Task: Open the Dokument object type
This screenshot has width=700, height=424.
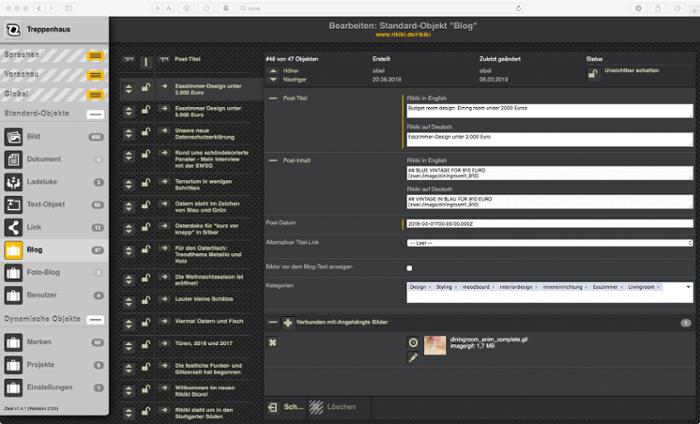Action: (54, 159)
